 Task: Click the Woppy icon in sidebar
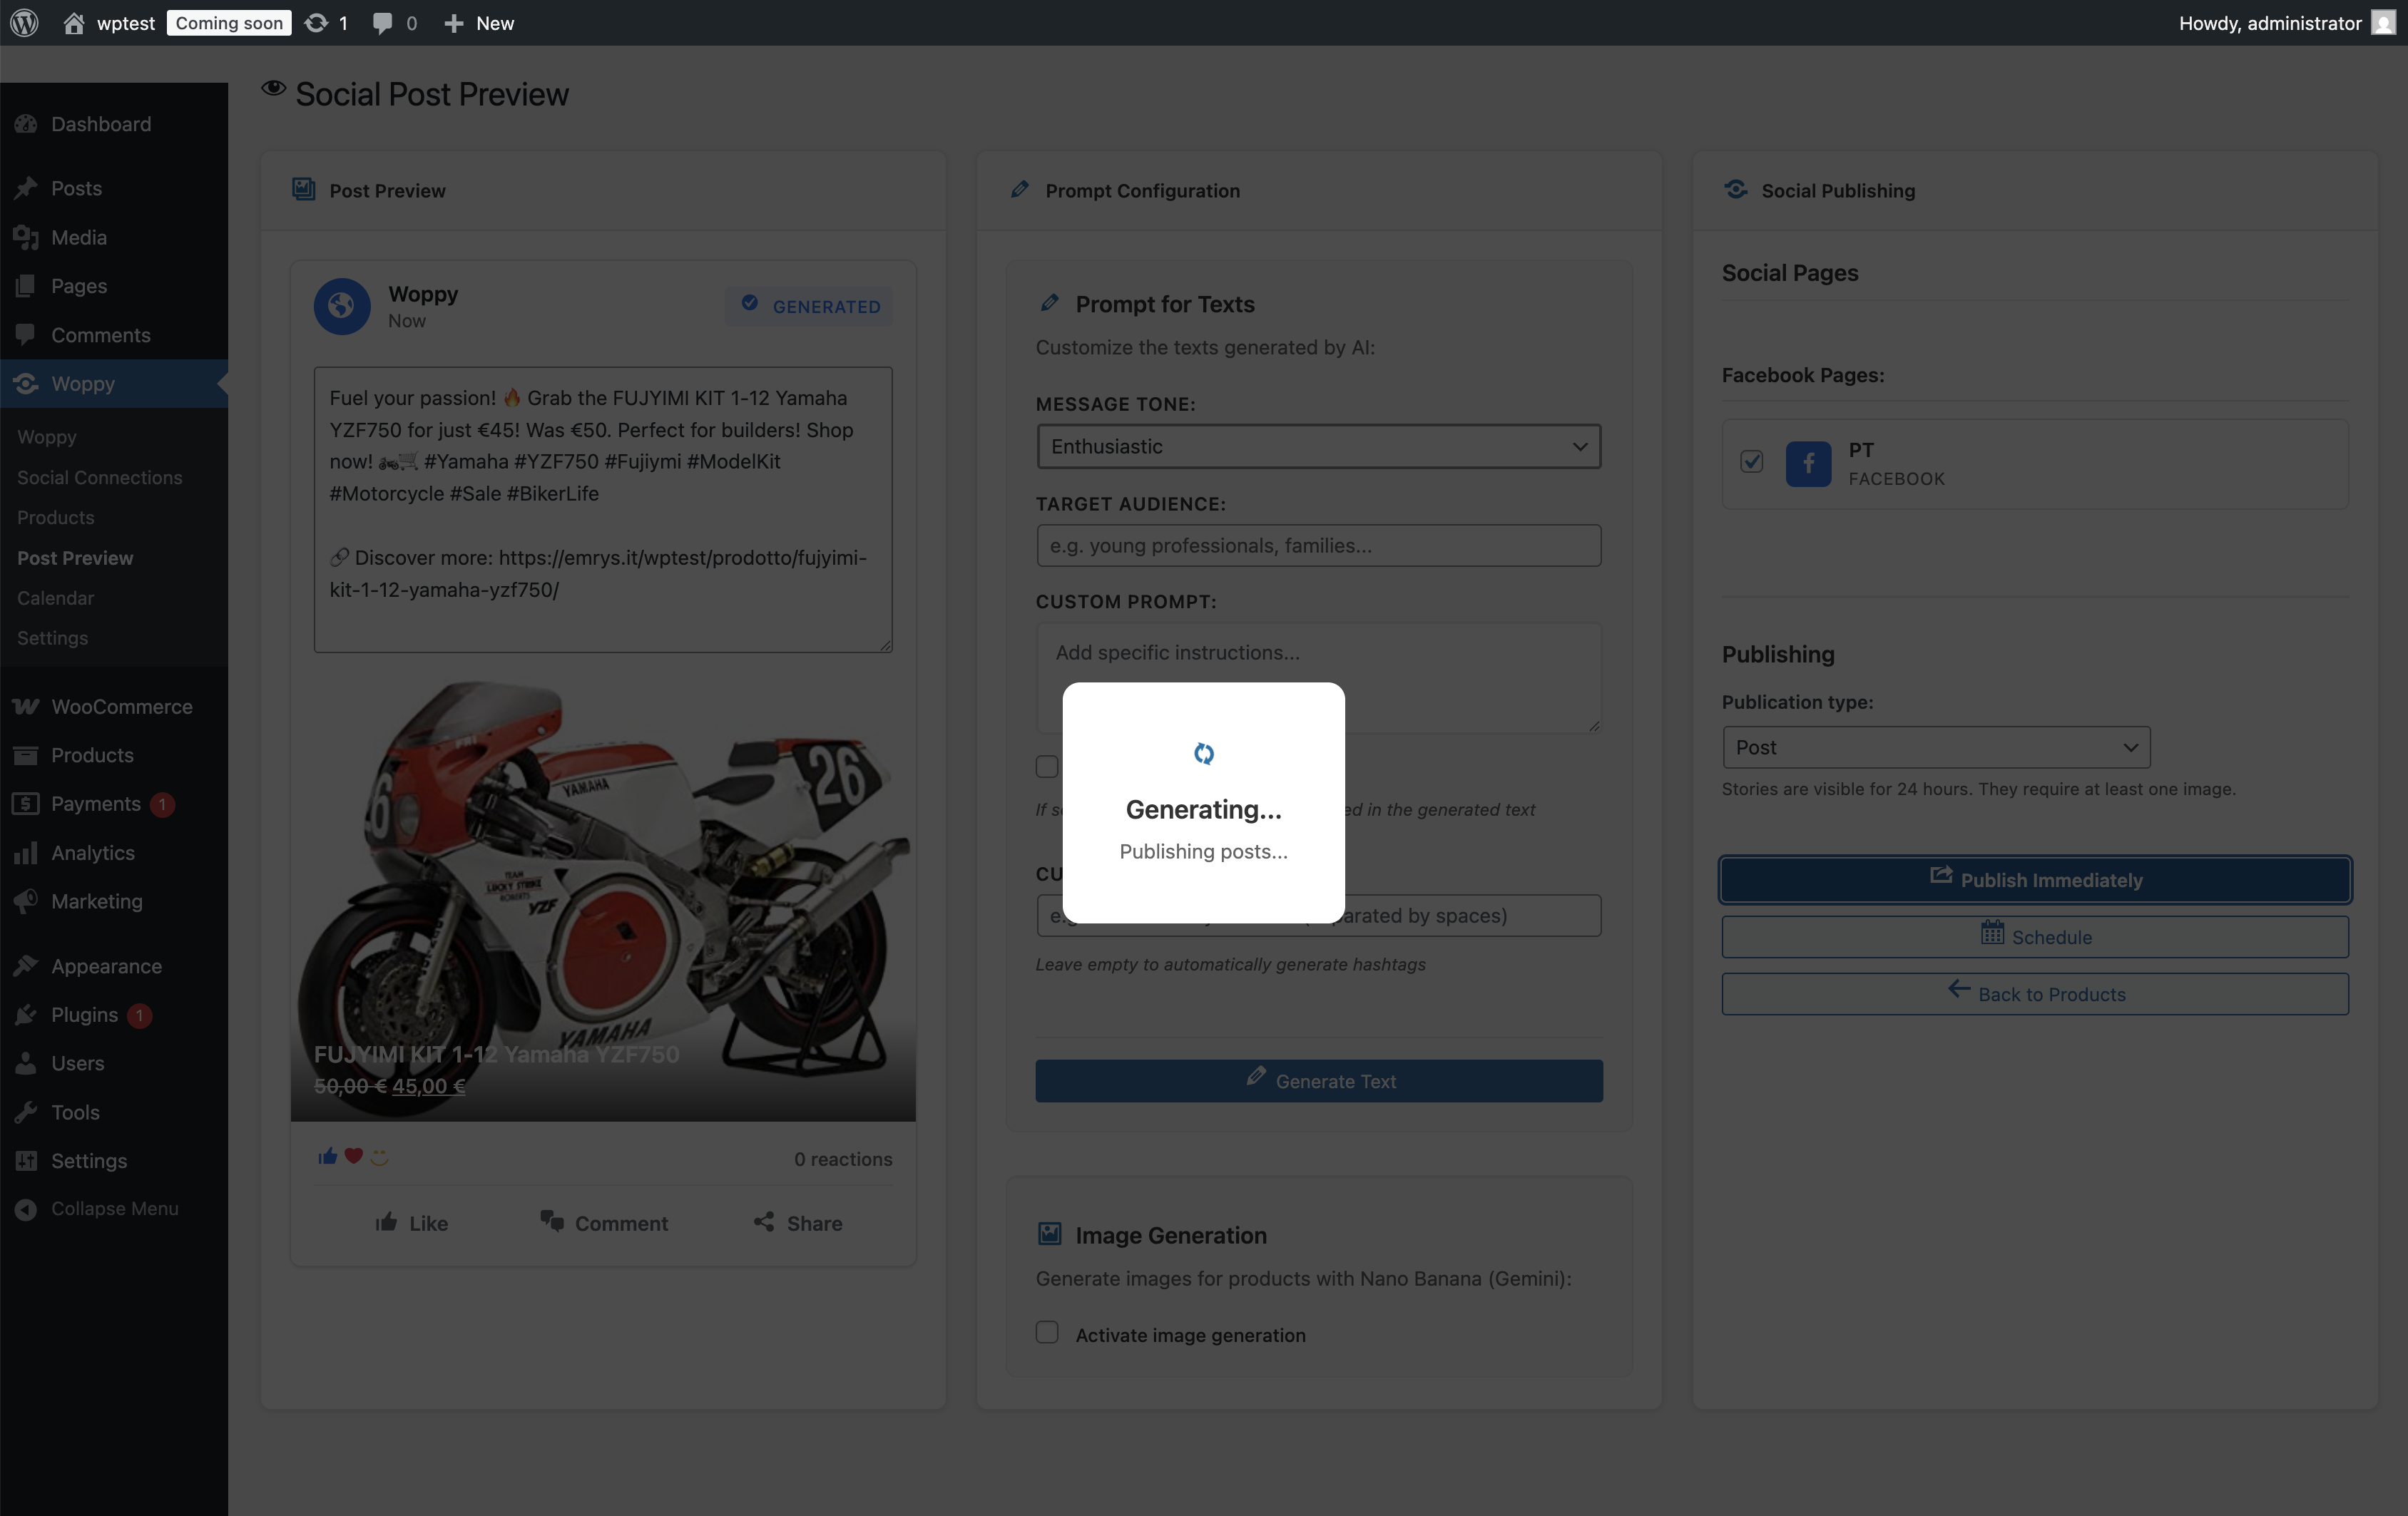point(26,383)
